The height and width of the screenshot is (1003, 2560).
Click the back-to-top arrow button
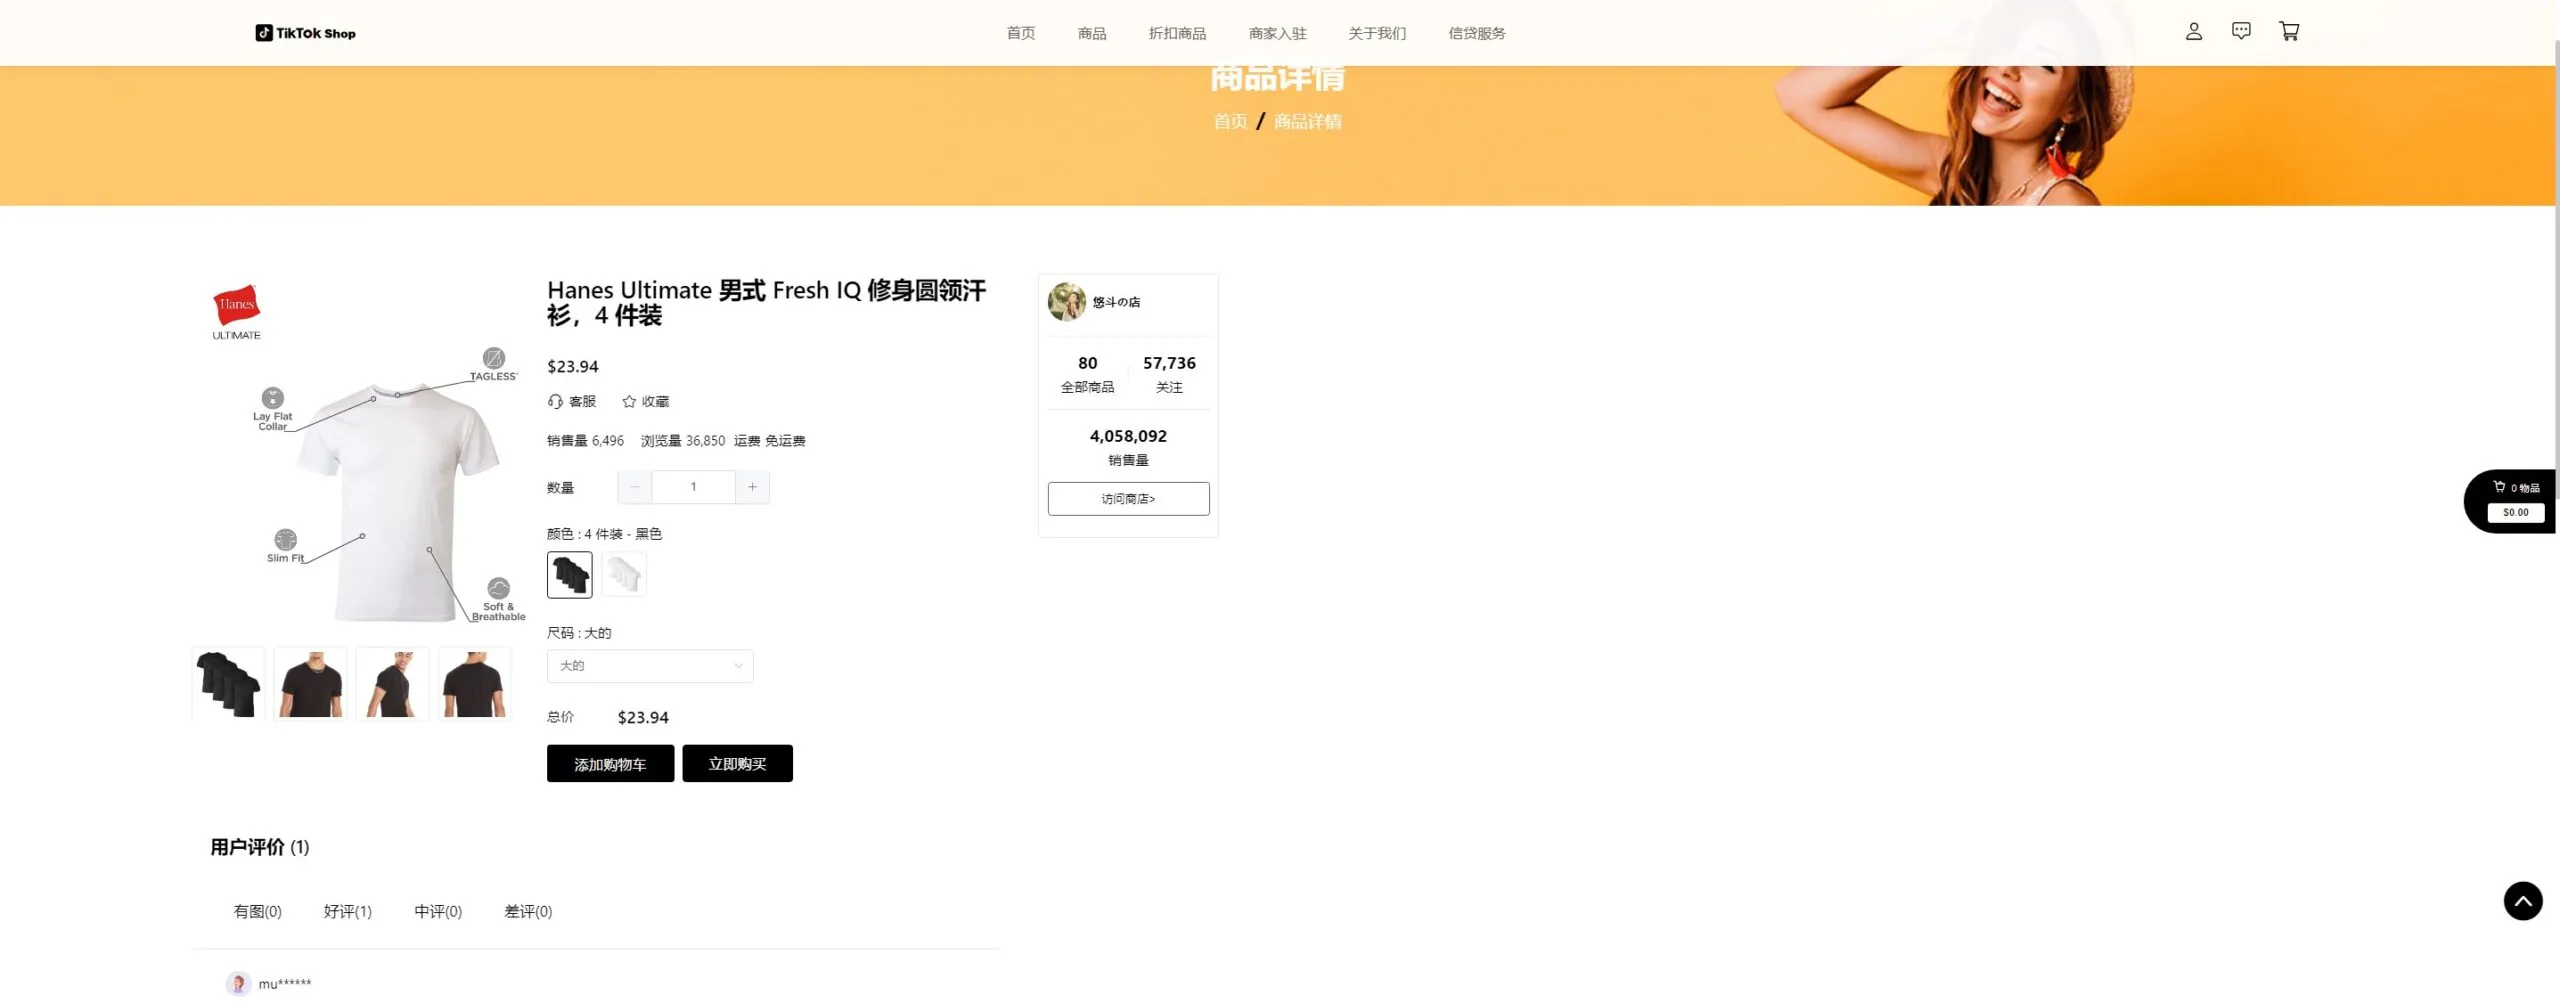coord(2522,901)
